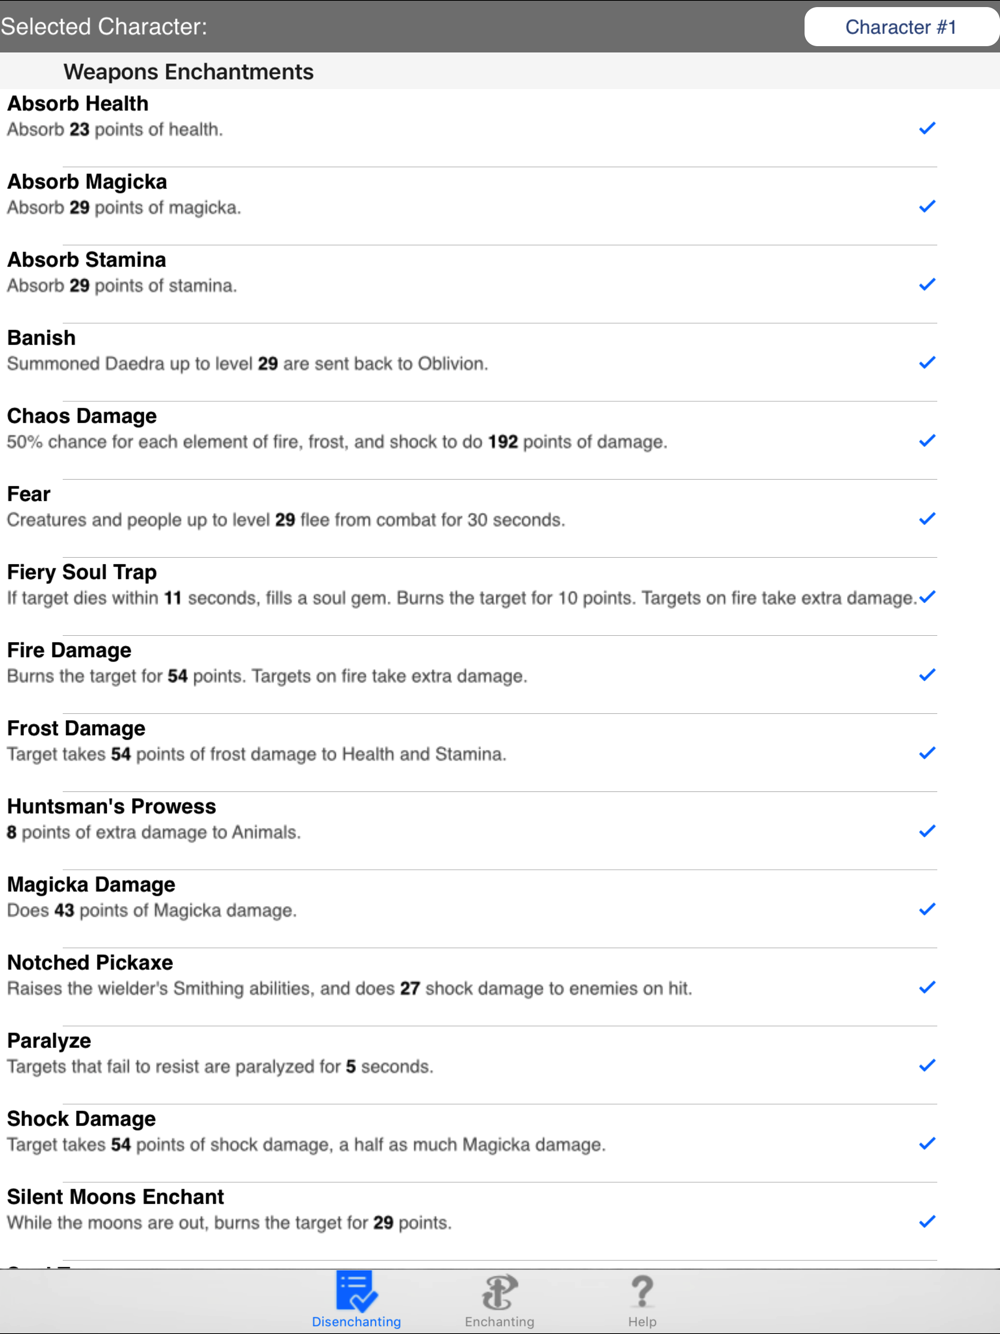
Task: Open the Help question mark icon
Action: [642, 1292]
